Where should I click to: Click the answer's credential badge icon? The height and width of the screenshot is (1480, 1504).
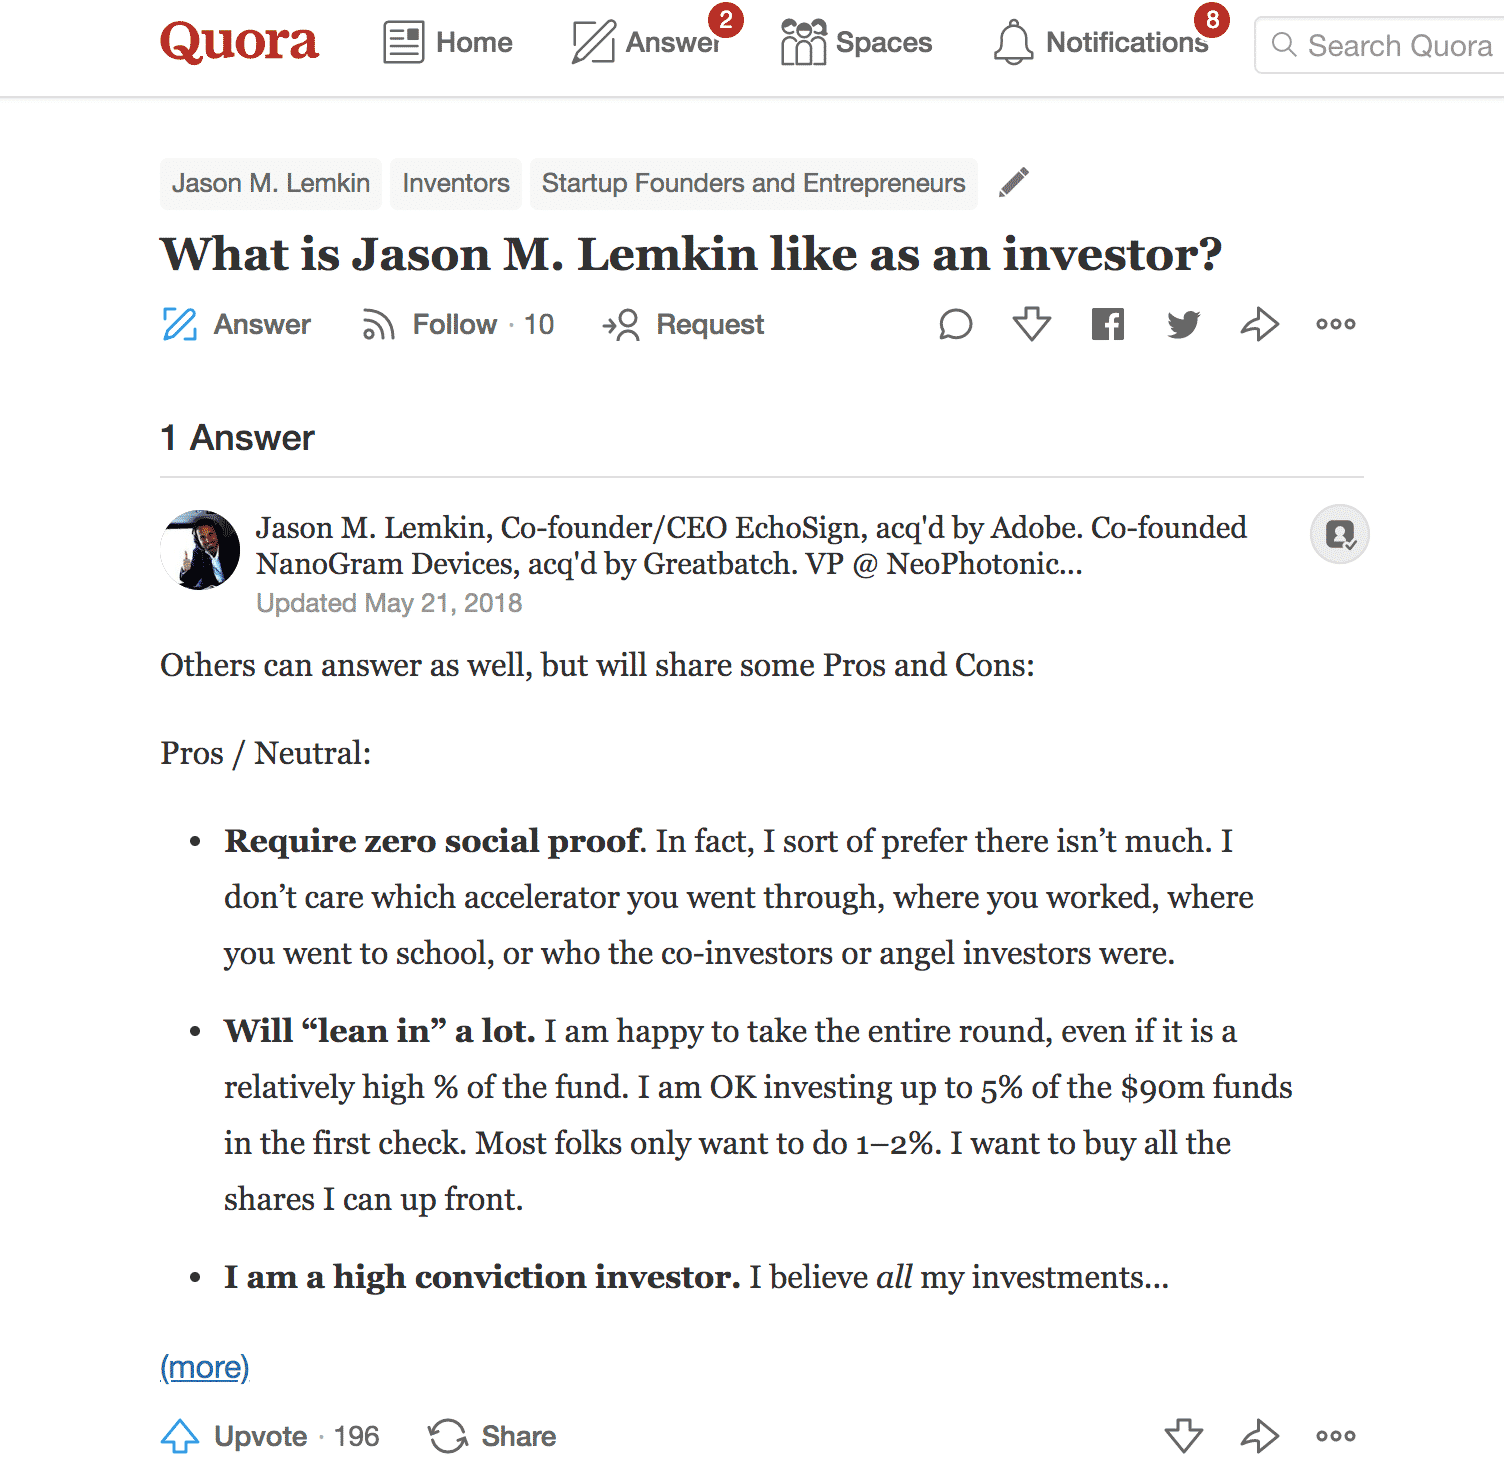coord(1339,535)
